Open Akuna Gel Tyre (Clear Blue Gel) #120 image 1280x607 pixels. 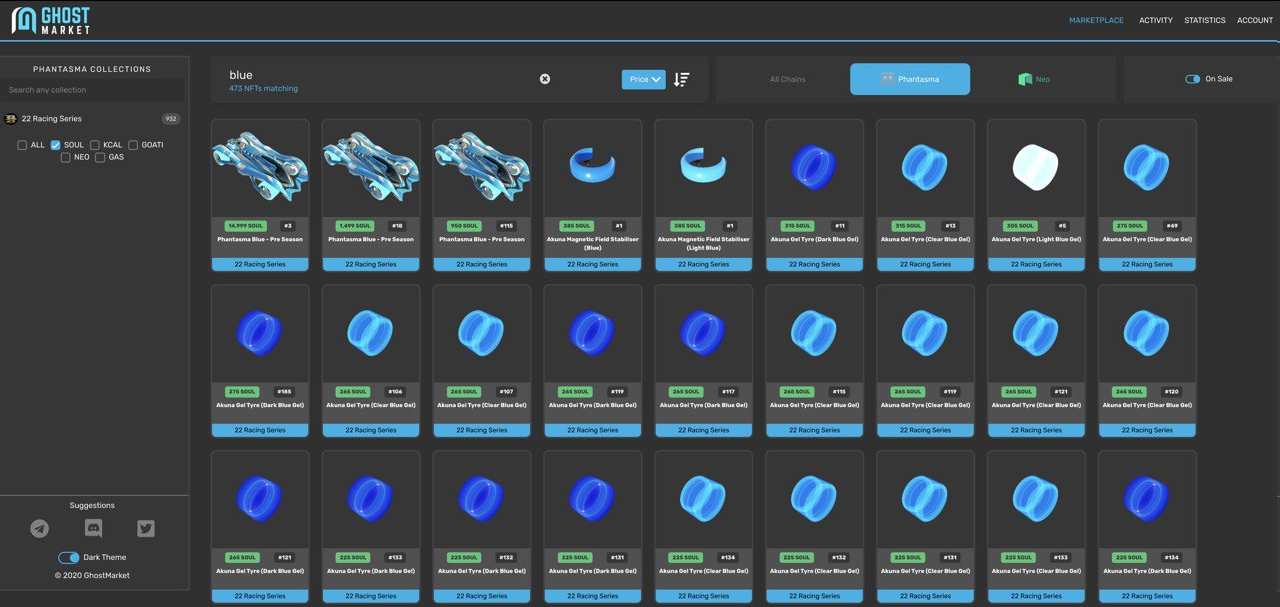tap(1148, 334)
